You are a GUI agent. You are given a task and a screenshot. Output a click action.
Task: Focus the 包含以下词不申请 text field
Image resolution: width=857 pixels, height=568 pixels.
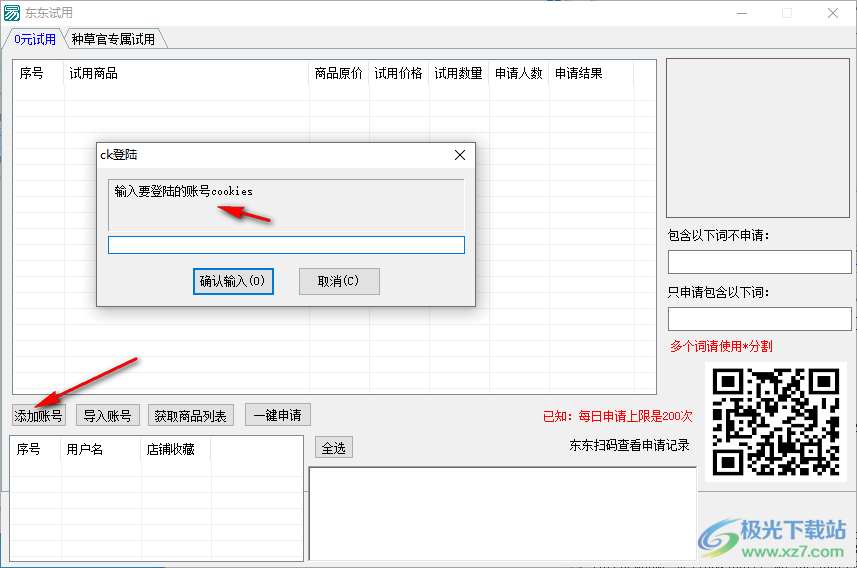pyautogui.click(x=760, y=262)
